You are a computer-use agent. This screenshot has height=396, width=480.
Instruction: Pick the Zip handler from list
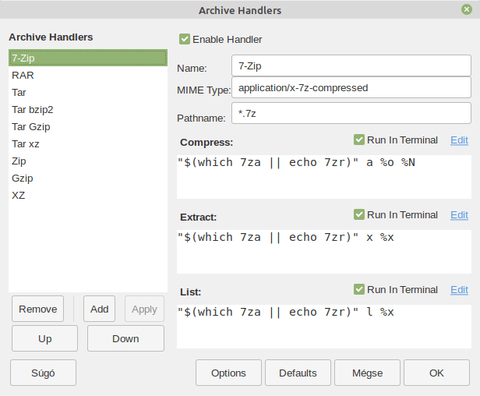[x=88, y=161]
